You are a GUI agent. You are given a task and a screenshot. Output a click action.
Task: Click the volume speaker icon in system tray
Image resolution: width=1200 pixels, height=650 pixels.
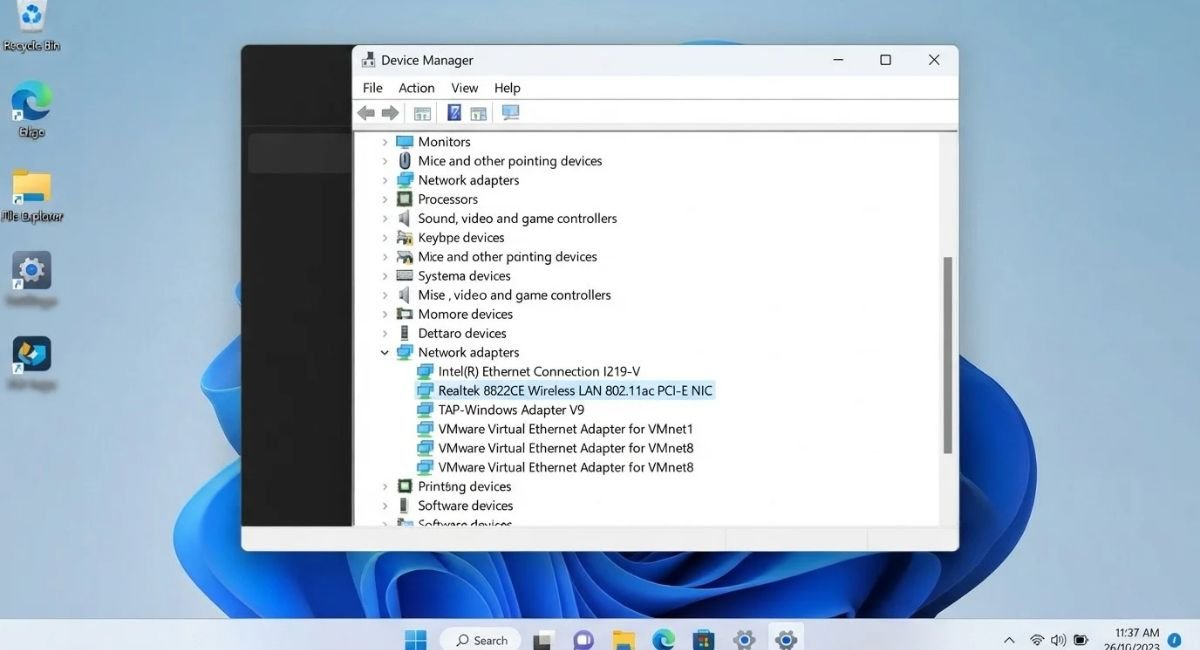1058,640
